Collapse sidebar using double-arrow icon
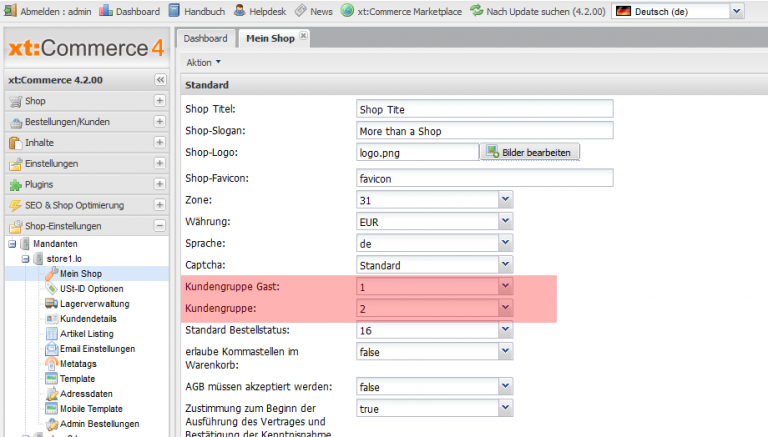 [160, 80]
